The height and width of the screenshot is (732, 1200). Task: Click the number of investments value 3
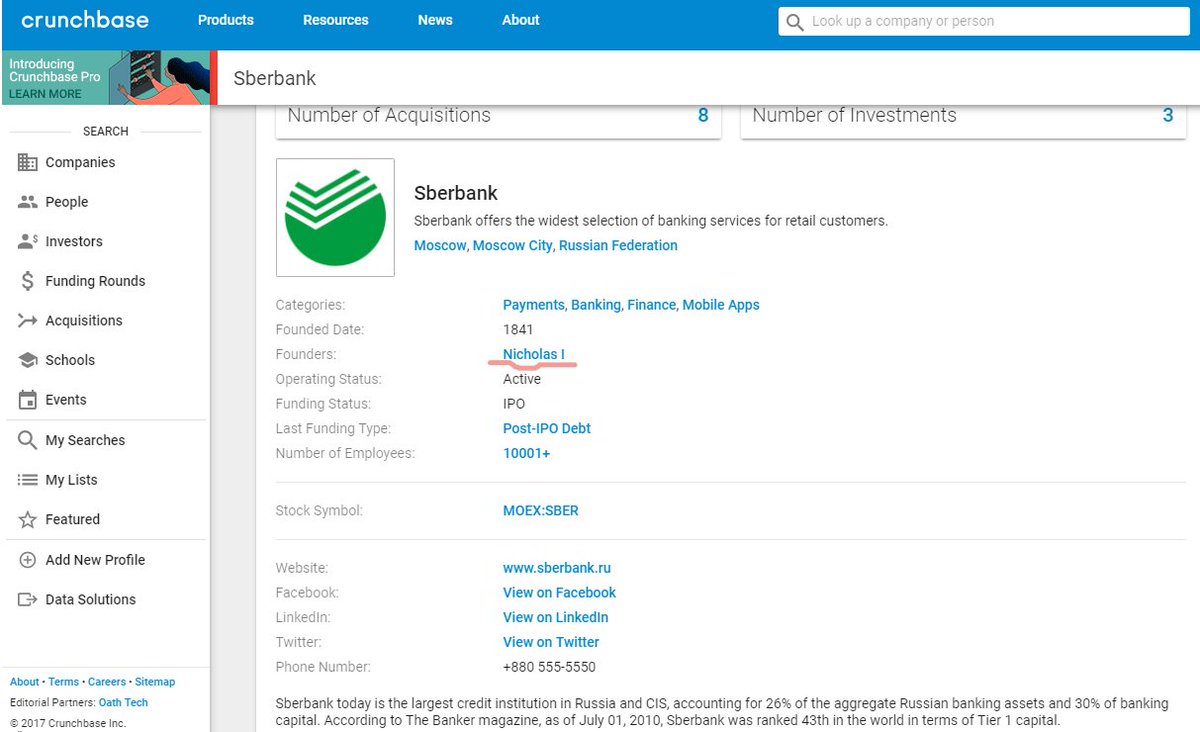(x=1168, y=115)
